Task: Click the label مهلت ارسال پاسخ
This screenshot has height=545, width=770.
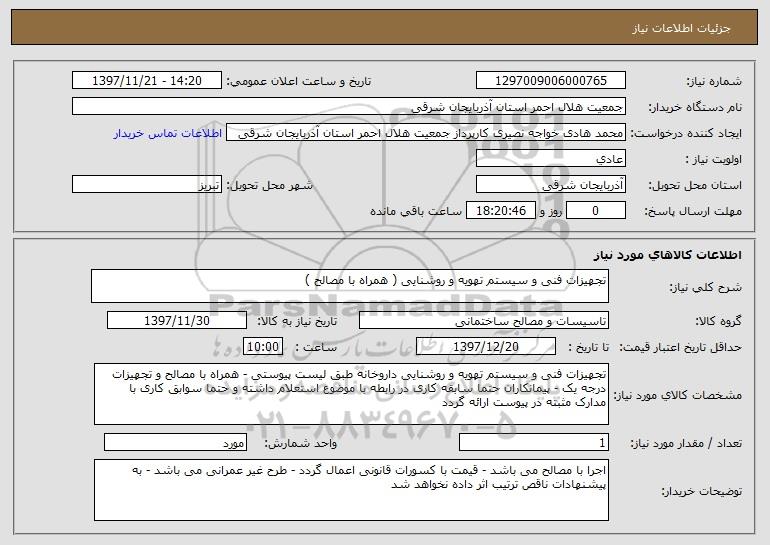Action: coord(693,211)
